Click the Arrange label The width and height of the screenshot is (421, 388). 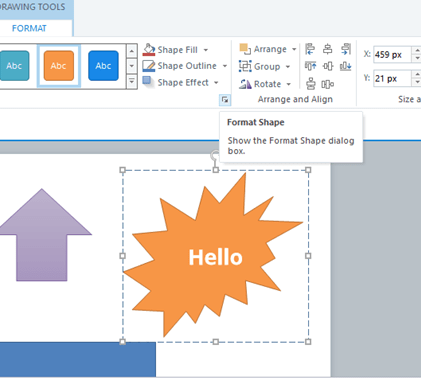[x=270, y=49]
